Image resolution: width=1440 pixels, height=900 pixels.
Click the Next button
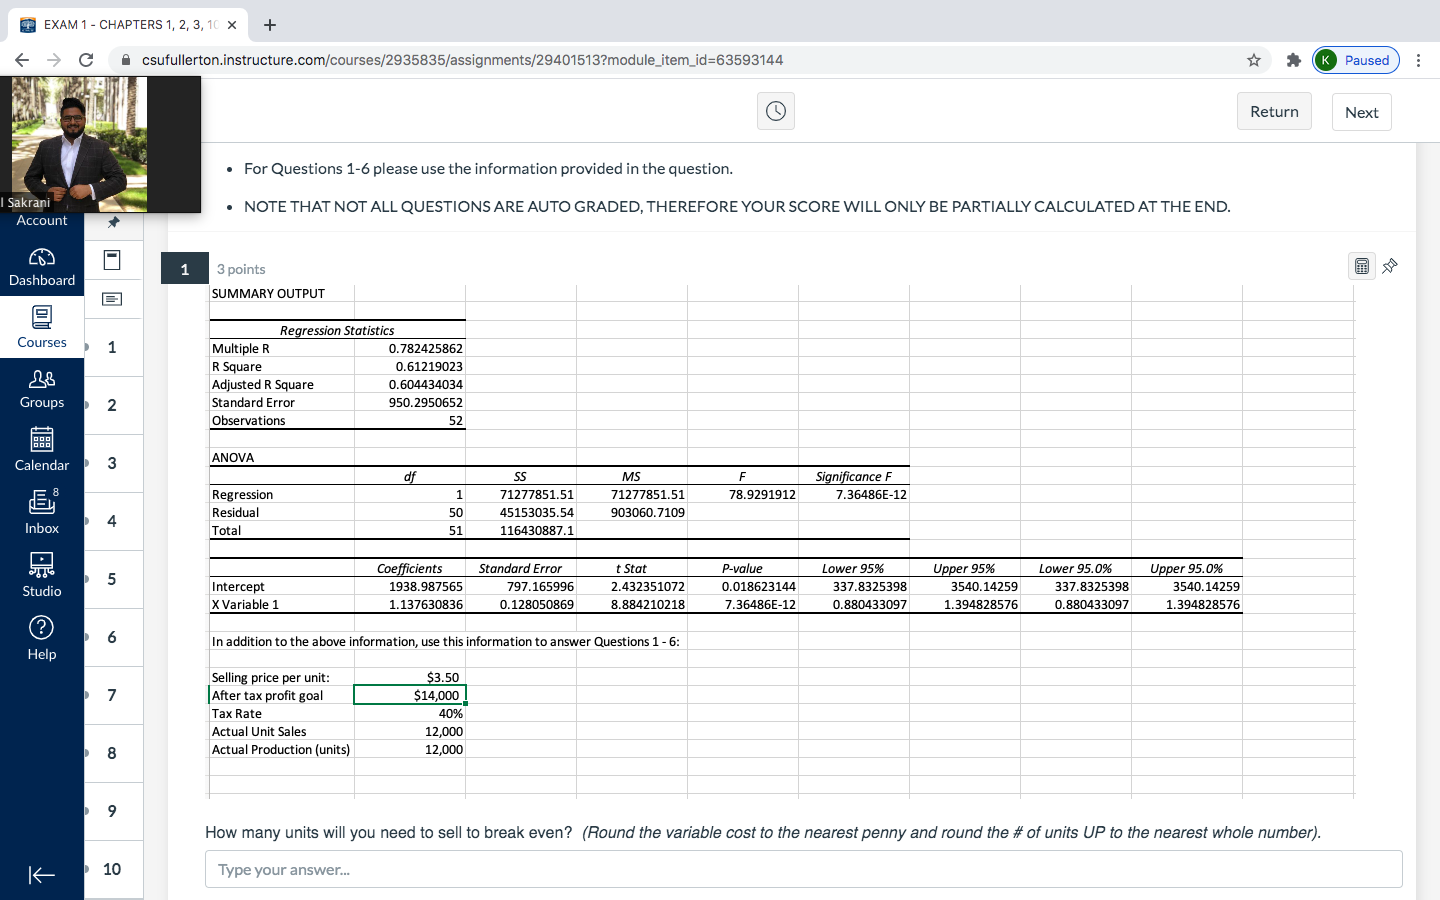tap(1361, 112)
